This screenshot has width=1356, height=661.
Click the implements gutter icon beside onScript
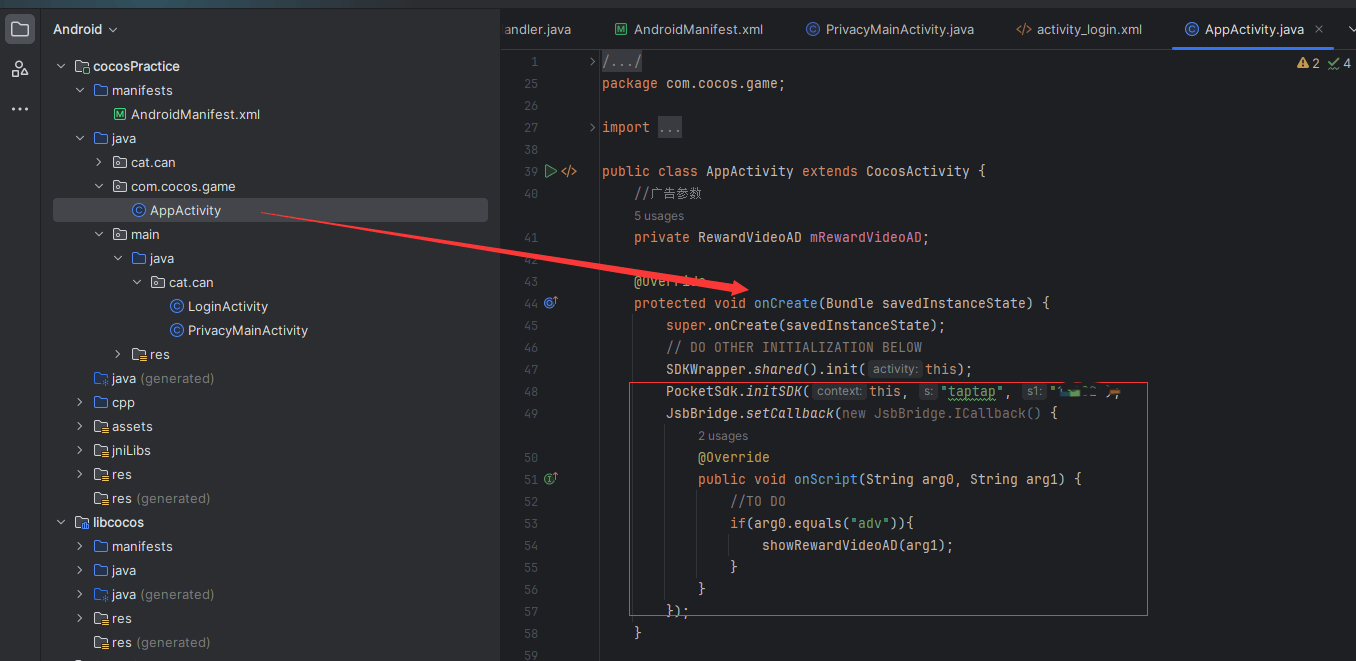[x=550, y=479]
